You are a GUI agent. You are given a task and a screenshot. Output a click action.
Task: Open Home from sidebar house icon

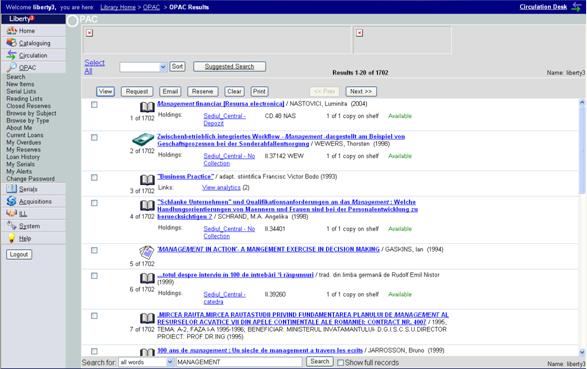coord(12,31)
